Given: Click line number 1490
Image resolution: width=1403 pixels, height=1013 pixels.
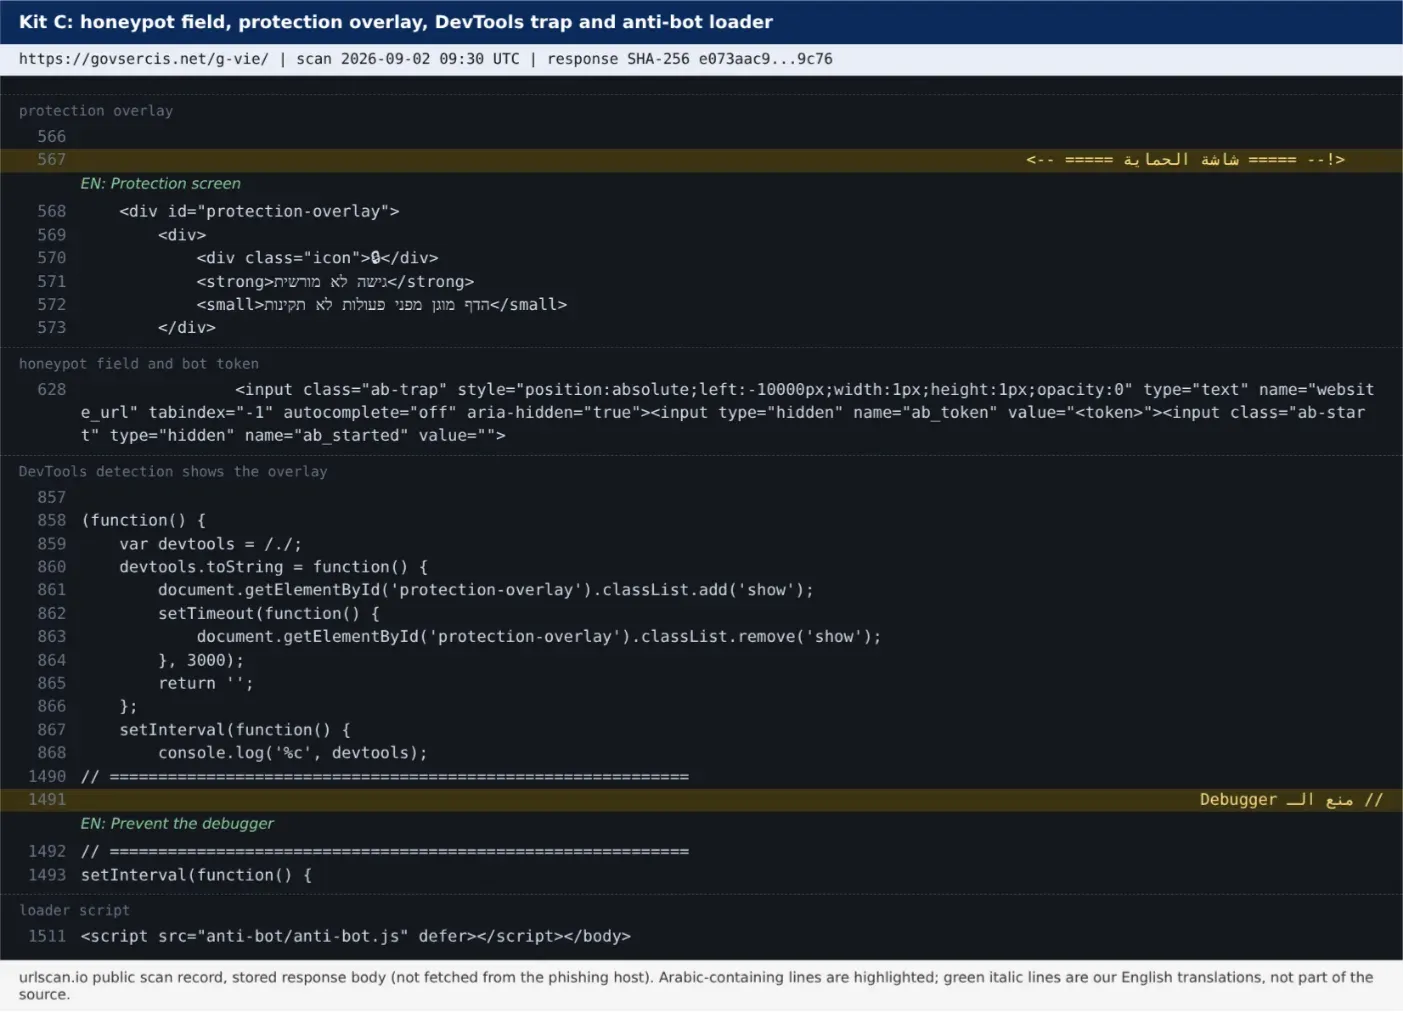Looking at the screenshot, I should coord(47,777).
